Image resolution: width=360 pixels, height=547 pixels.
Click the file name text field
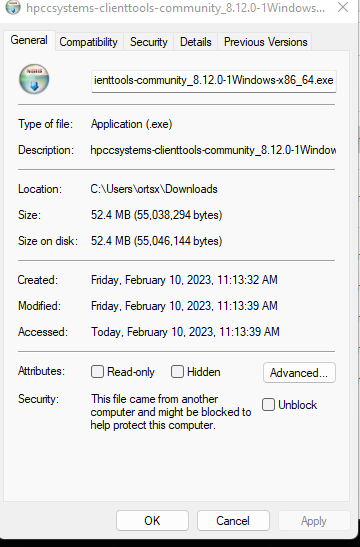click(x=214, y=81)
